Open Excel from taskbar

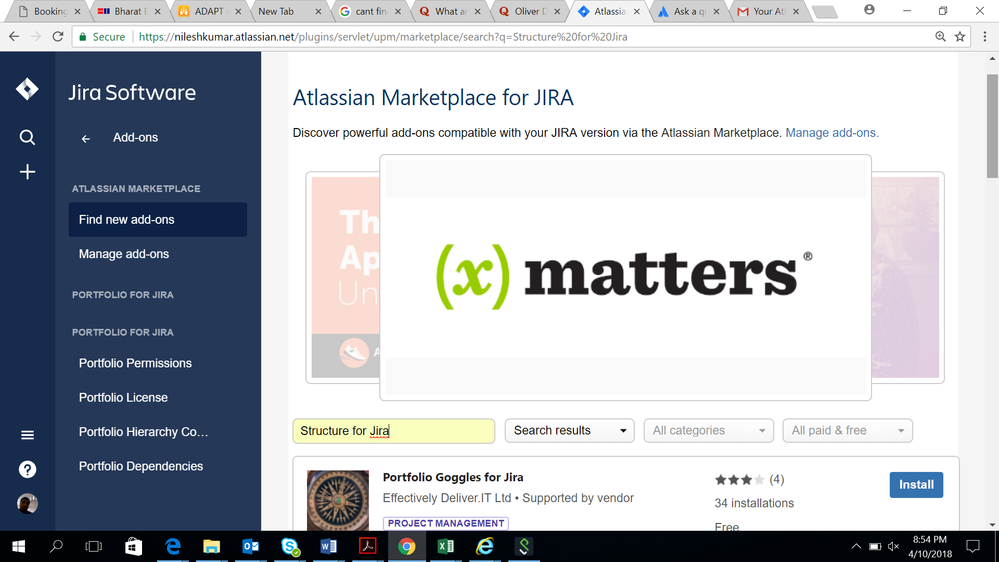(x=446, y=547)
